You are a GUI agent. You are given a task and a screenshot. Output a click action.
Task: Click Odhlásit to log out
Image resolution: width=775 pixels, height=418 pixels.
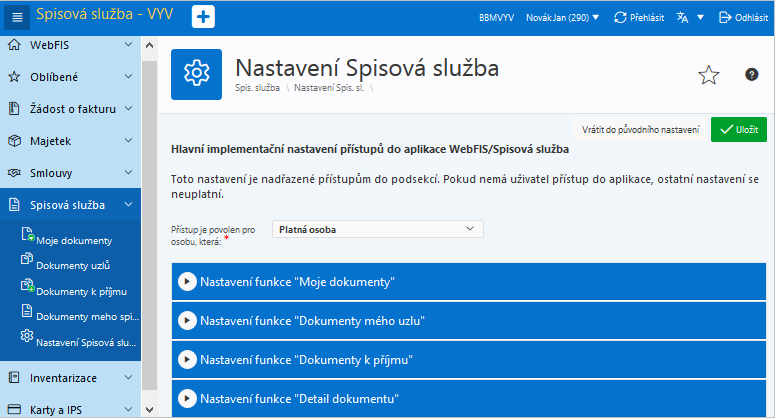(x=743, y=17)
